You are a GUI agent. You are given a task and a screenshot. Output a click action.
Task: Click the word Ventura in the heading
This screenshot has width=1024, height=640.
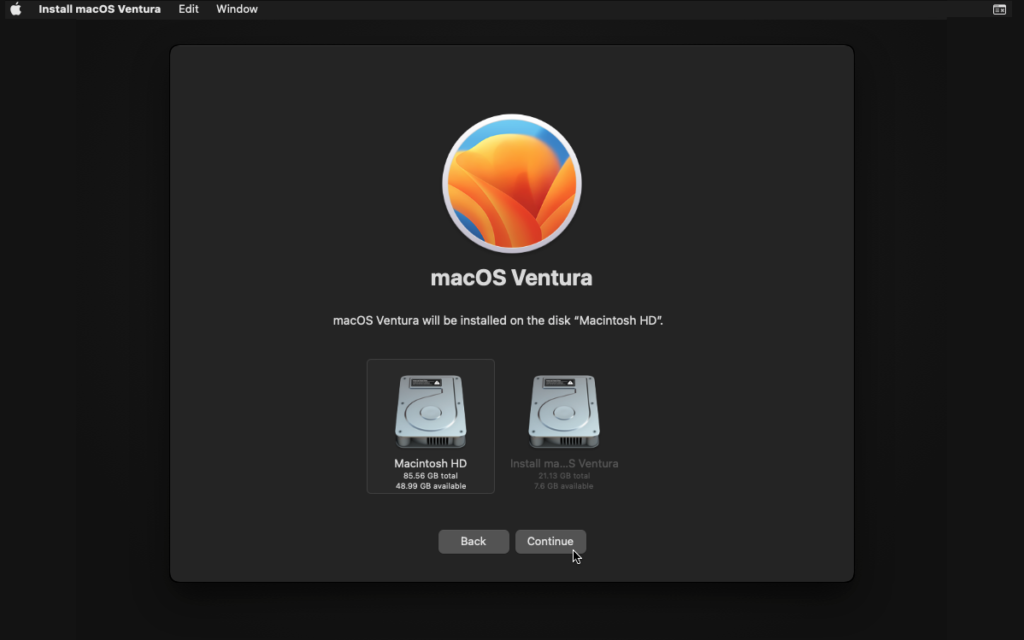pyautogui.click(x=551, y=278)
